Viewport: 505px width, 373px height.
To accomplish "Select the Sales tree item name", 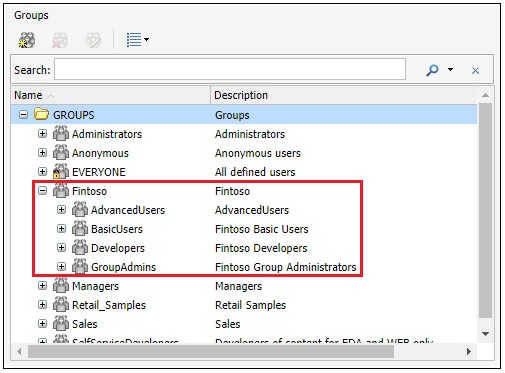I will click(x=85, y=324).
